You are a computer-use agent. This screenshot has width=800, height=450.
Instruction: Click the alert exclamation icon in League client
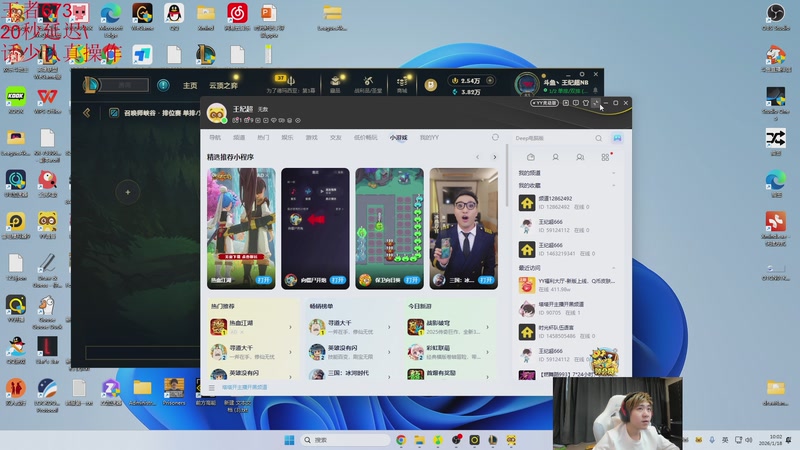click(163, 85)
